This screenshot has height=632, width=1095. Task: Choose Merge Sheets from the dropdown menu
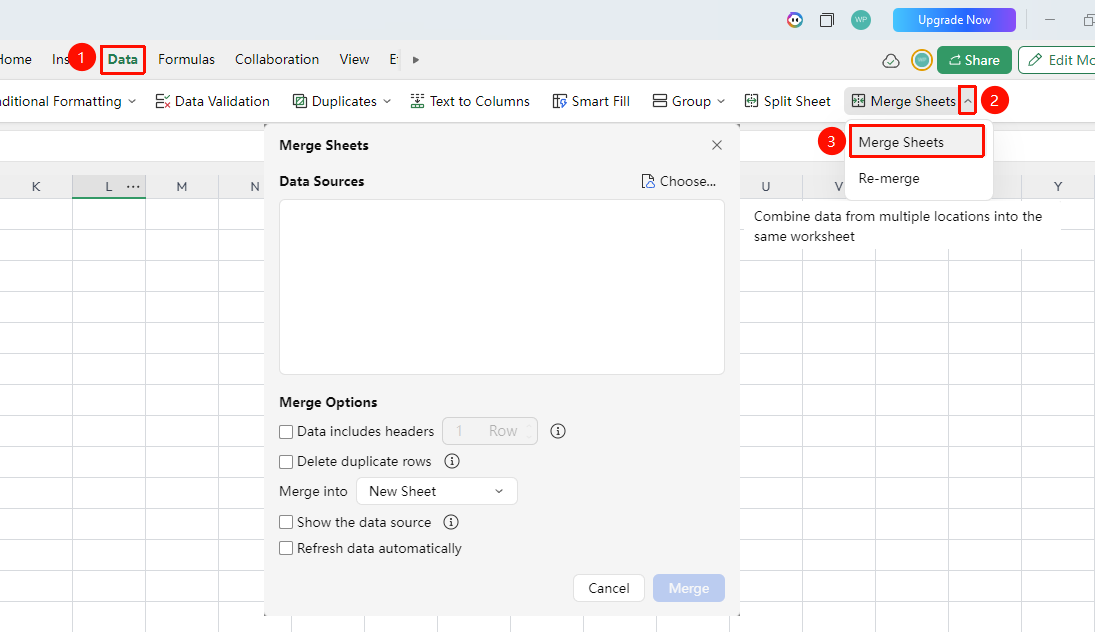(x=918, y=142)
